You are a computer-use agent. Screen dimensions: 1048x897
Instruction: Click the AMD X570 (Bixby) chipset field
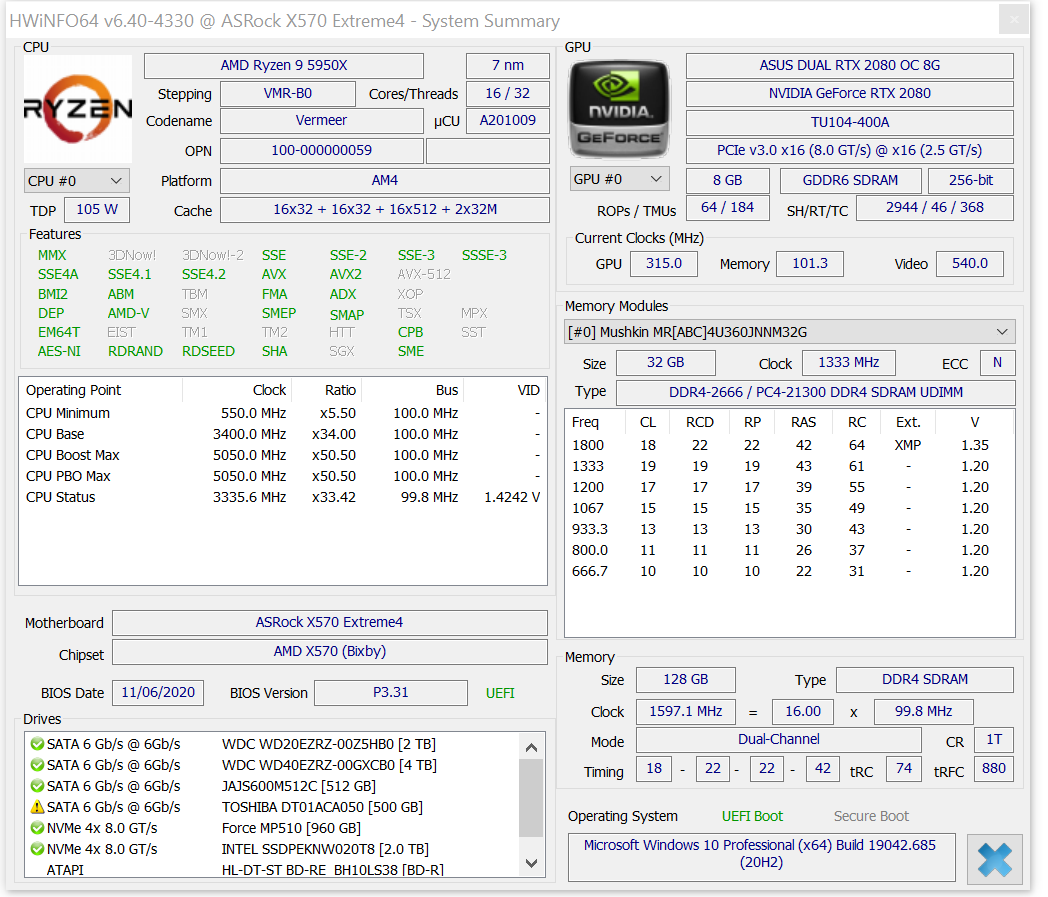tap(330, 652)
